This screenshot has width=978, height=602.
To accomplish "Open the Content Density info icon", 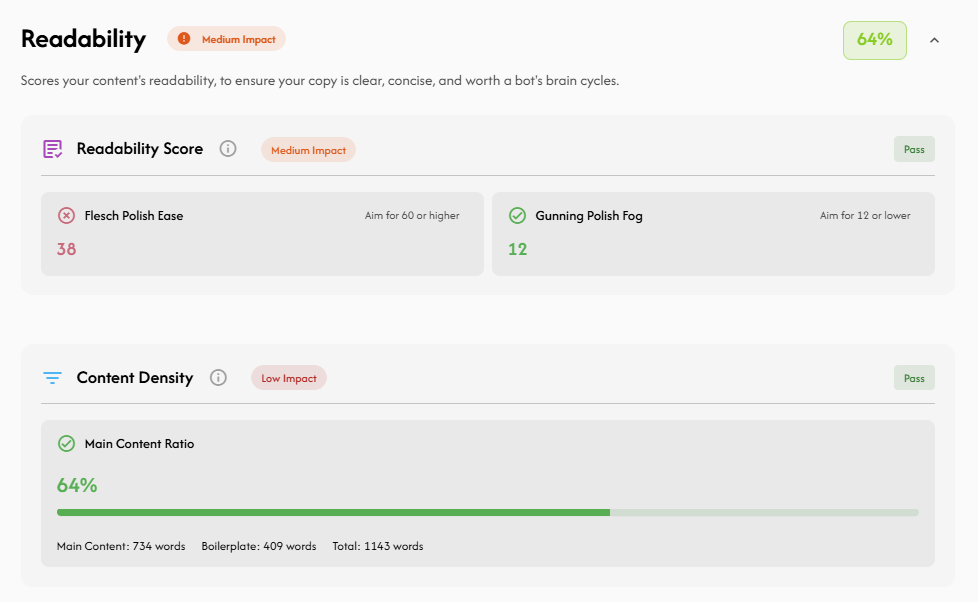I will pyautogui.click(x=218, y=378).
